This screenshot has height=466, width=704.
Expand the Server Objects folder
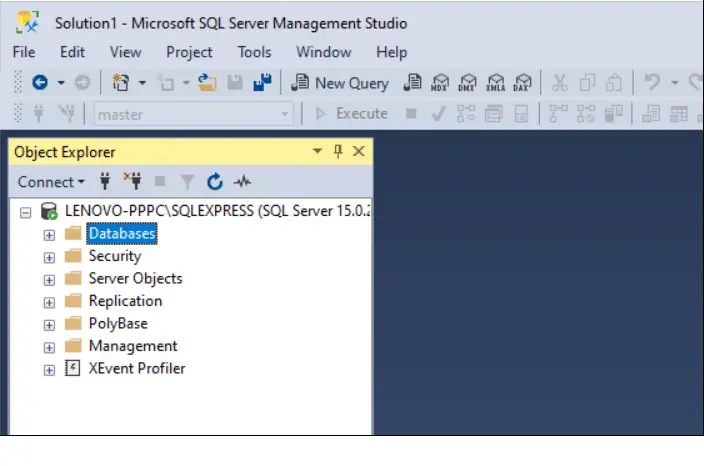pyautogui.click(x=49, y=280)
